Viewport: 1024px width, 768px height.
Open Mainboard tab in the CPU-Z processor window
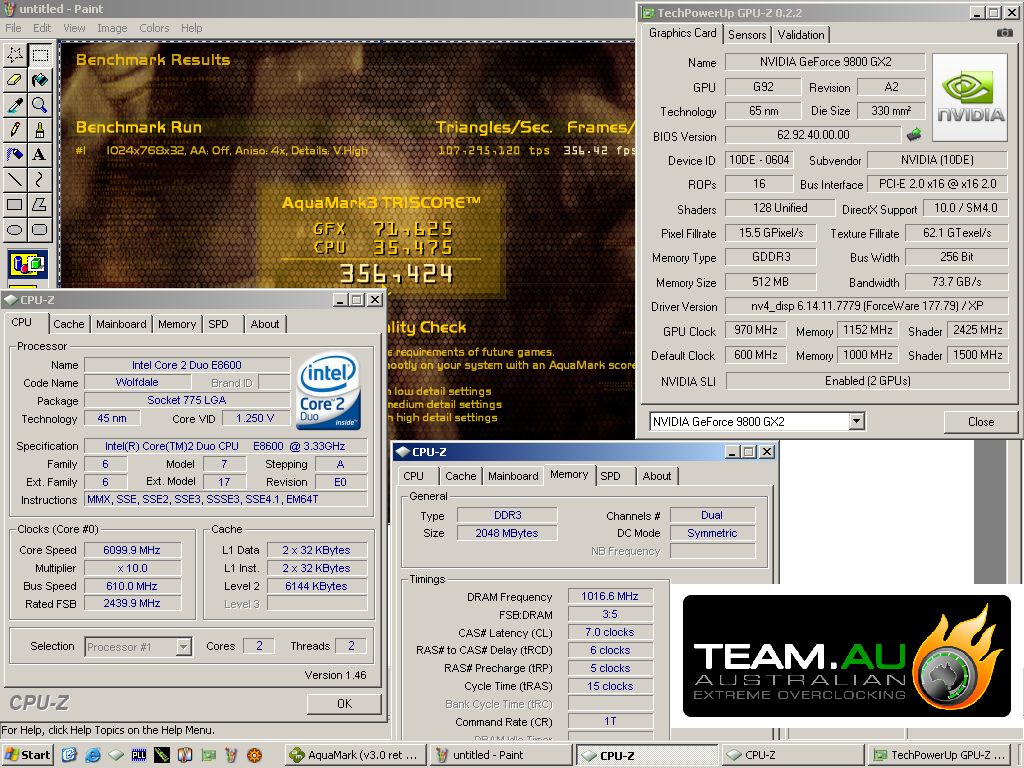coord(121,324)
